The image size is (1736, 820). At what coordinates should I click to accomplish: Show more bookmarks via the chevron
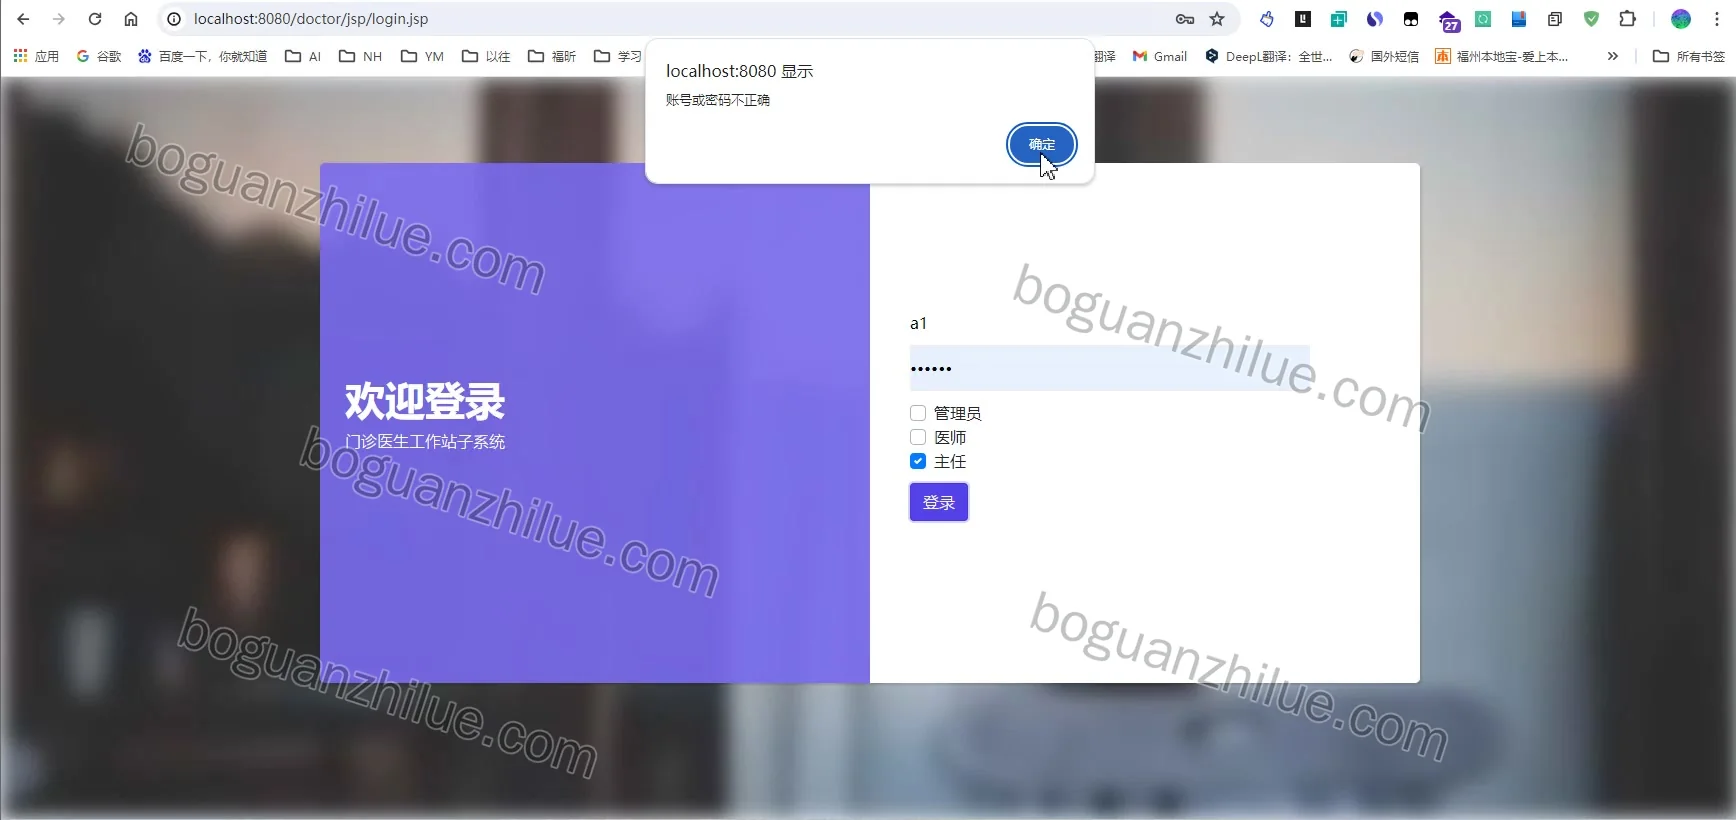pyautogui.click(x=1613, y=56)
